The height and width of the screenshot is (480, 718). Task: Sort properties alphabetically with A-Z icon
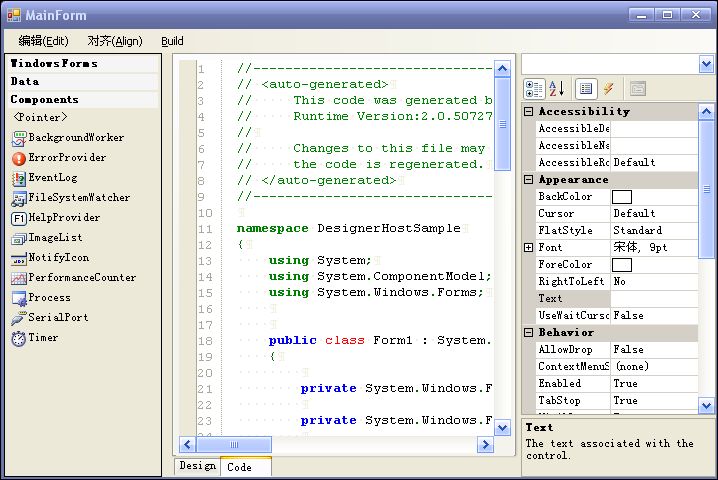(557, 89)
